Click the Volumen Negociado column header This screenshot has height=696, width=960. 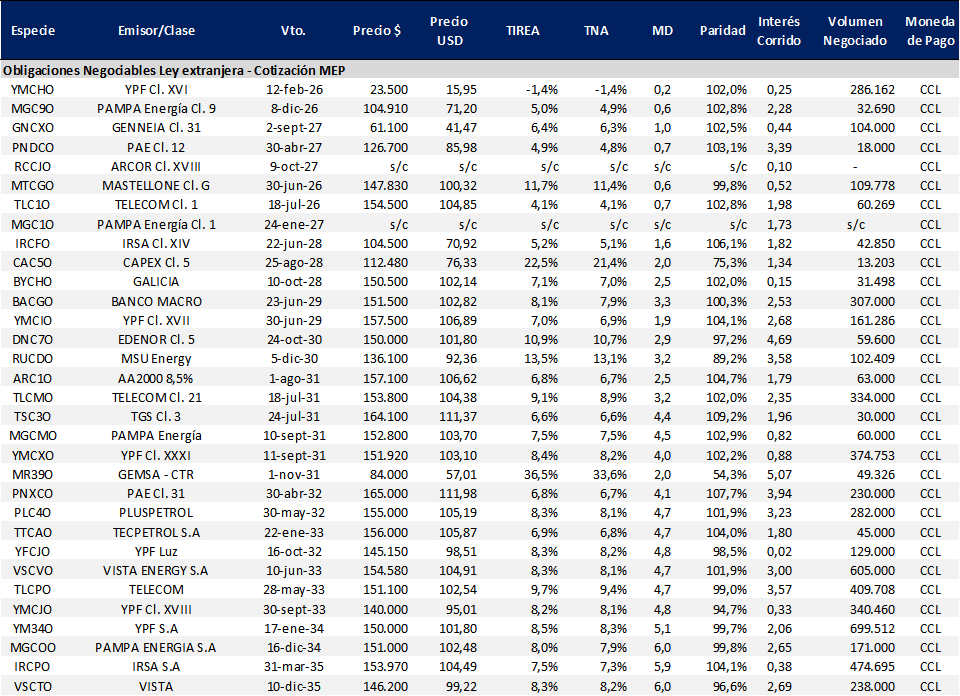click(857, 31)
